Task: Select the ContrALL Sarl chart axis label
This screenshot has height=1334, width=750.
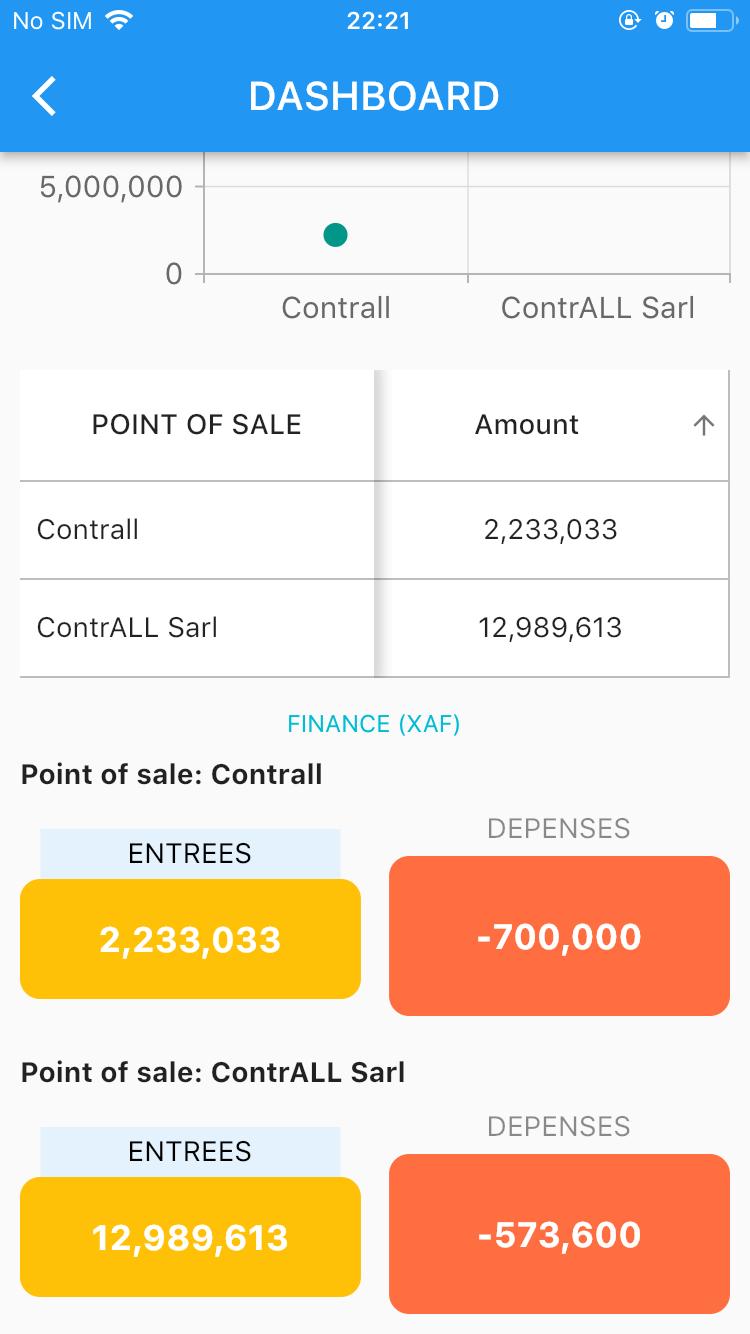Action: pyautogui.click(x=598, y=308)
